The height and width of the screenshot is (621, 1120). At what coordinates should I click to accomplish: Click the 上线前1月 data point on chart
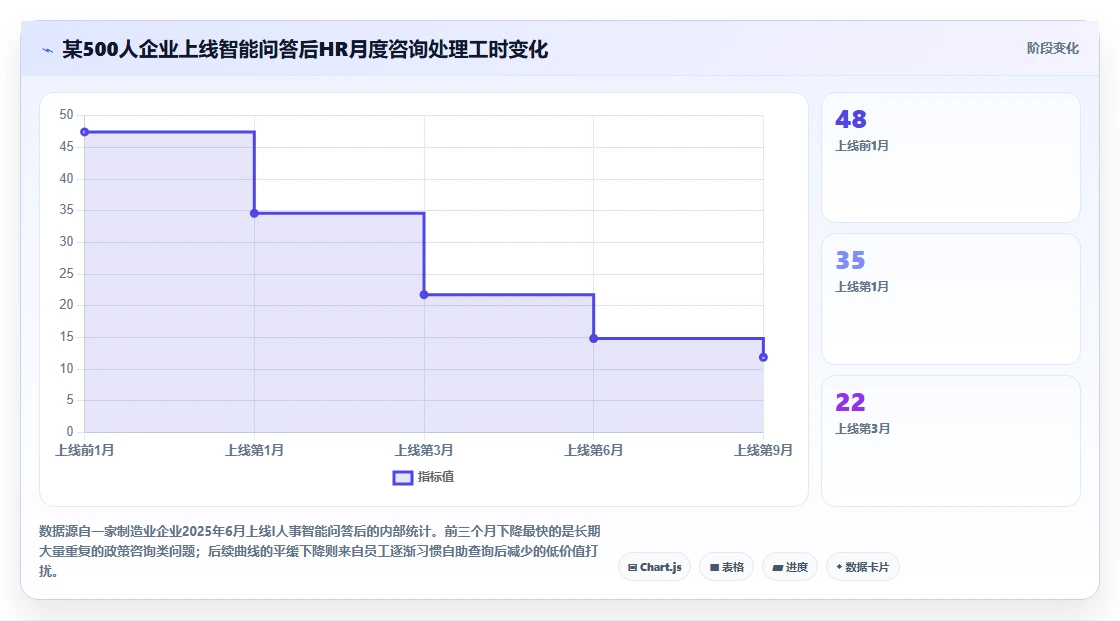85,132
